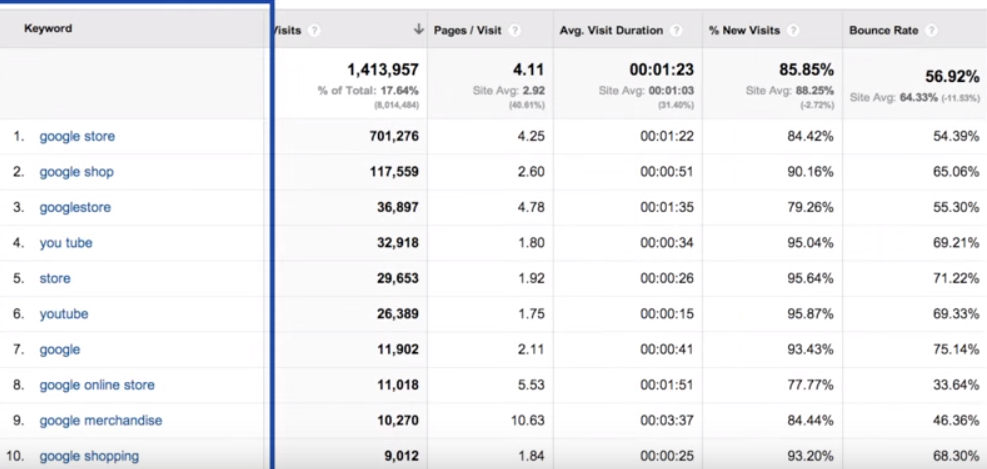Select pages per visit value 10.63
The width and height of the screenshot is (987, 469).
527,421
